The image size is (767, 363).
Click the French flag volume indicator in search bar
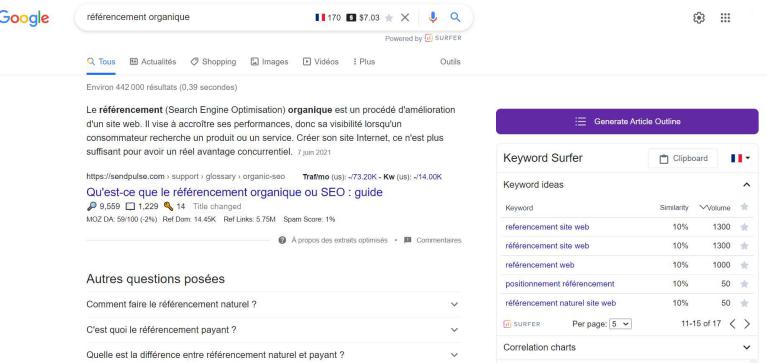(x=320, y=18)
